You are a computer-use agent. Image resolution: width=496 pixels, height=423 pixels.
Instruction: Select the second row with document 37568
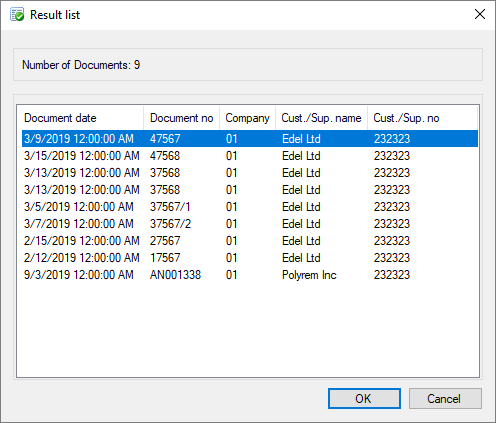click(250, 190)
